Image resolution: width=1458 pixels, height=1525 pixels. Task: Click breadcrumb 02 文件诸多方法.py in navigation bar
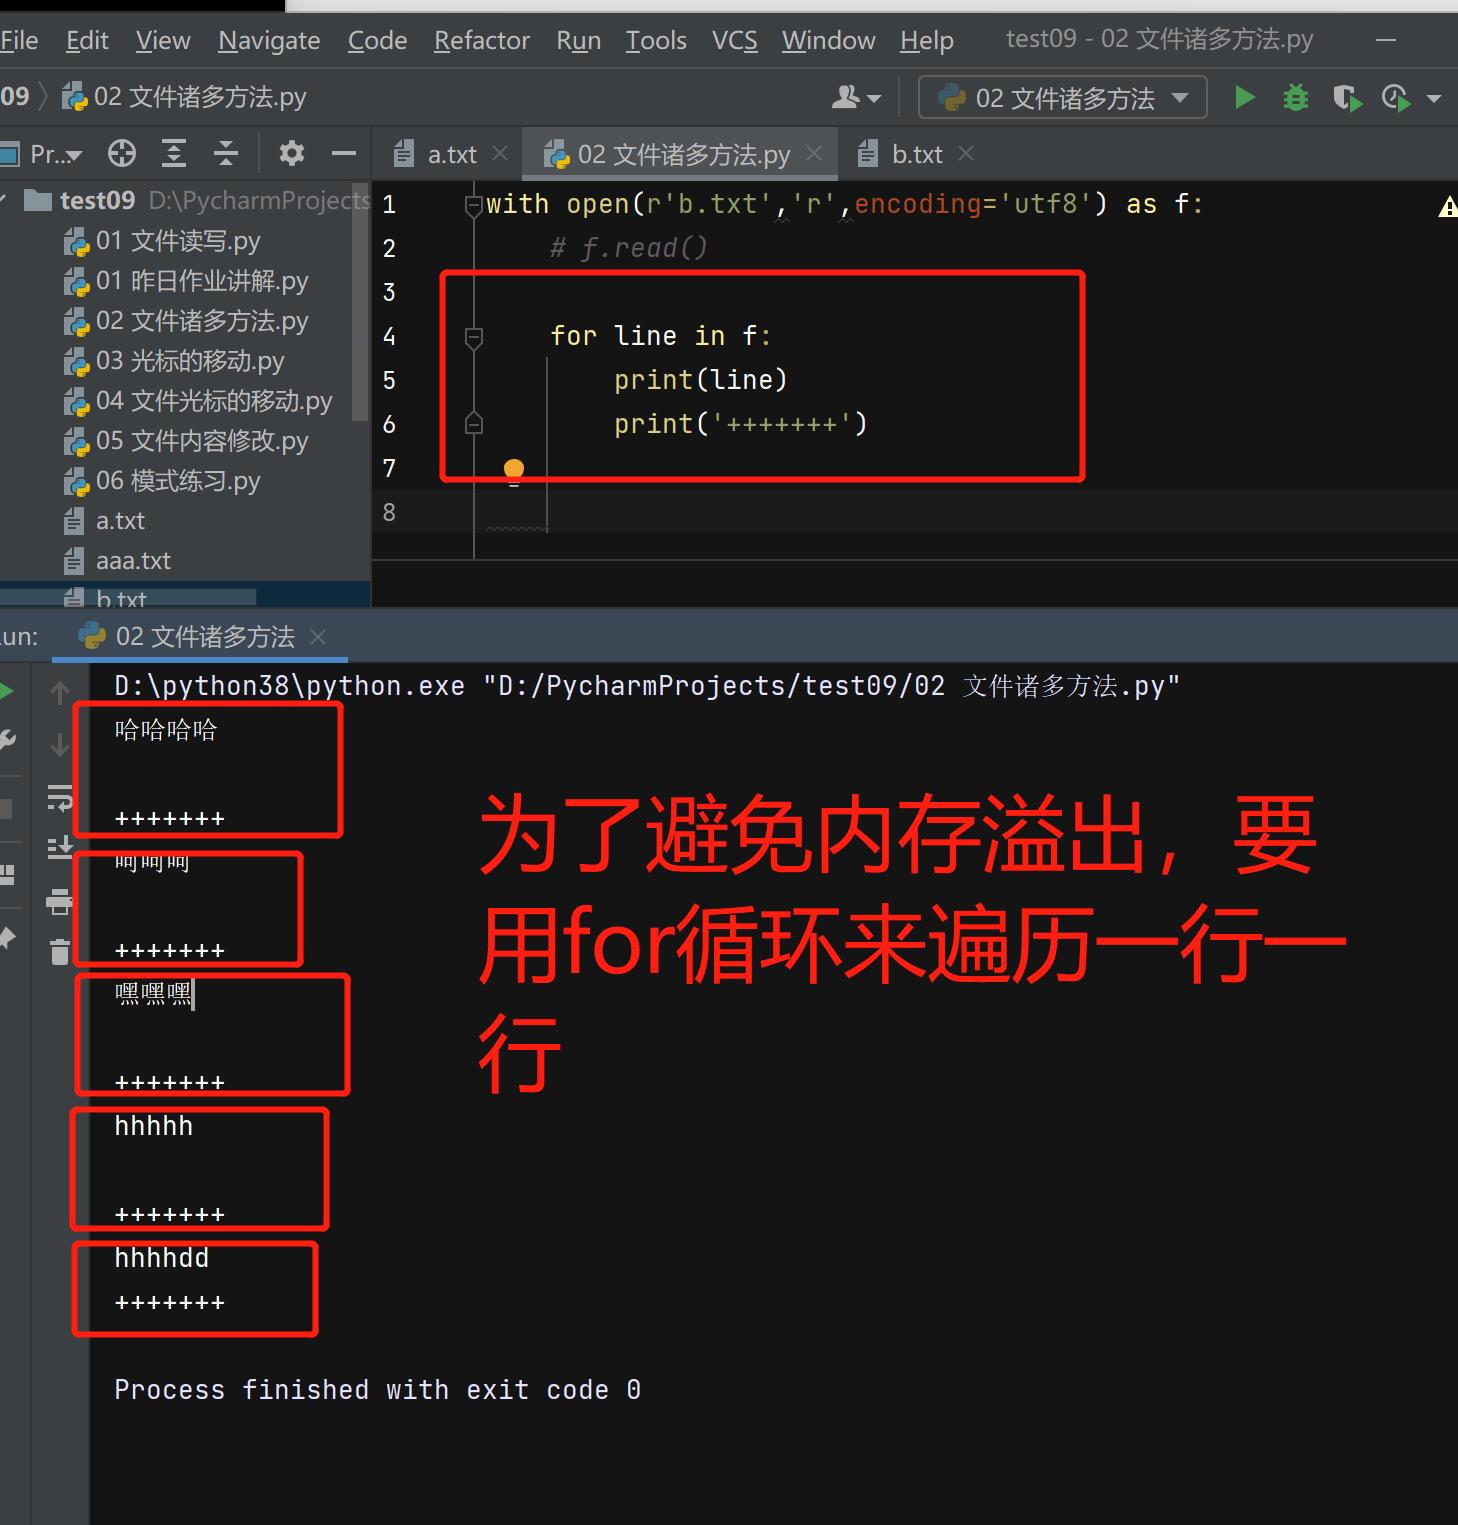[x=184, y=97]
